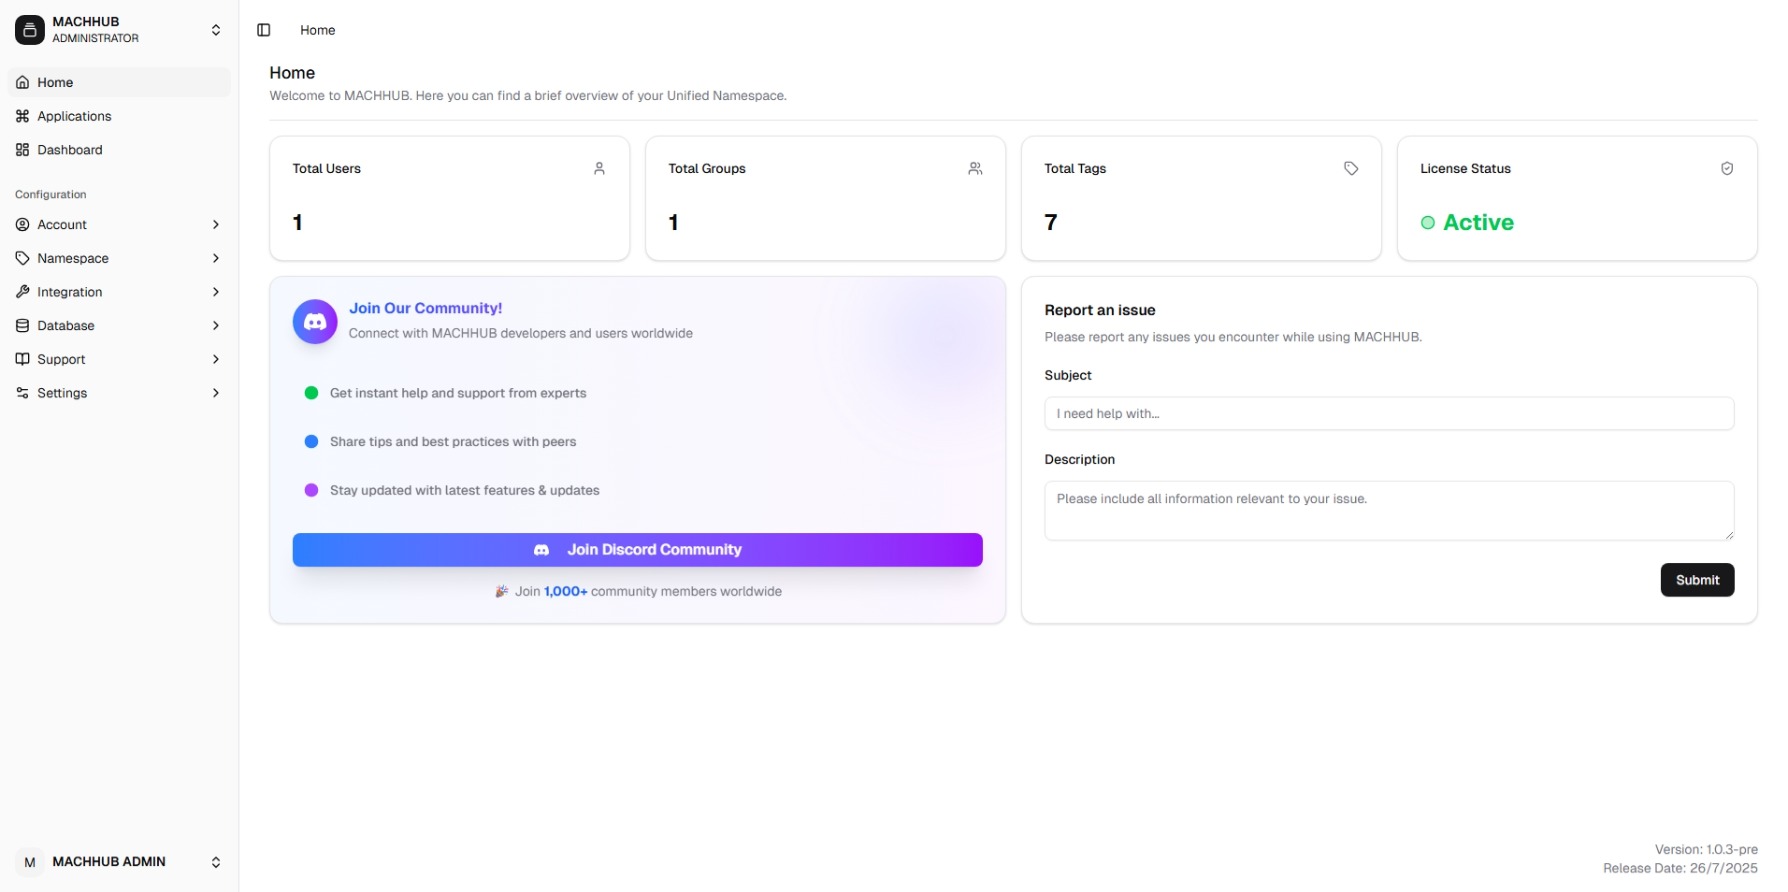Click the License Status Active text

(x=1478, y=223)
